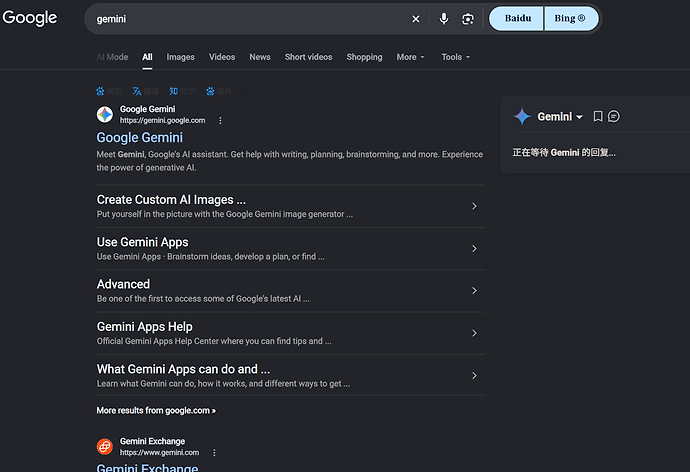690x472 pixels.
Task: Click the Google Gemini result favicon
Action: click(x=105, y=114)
